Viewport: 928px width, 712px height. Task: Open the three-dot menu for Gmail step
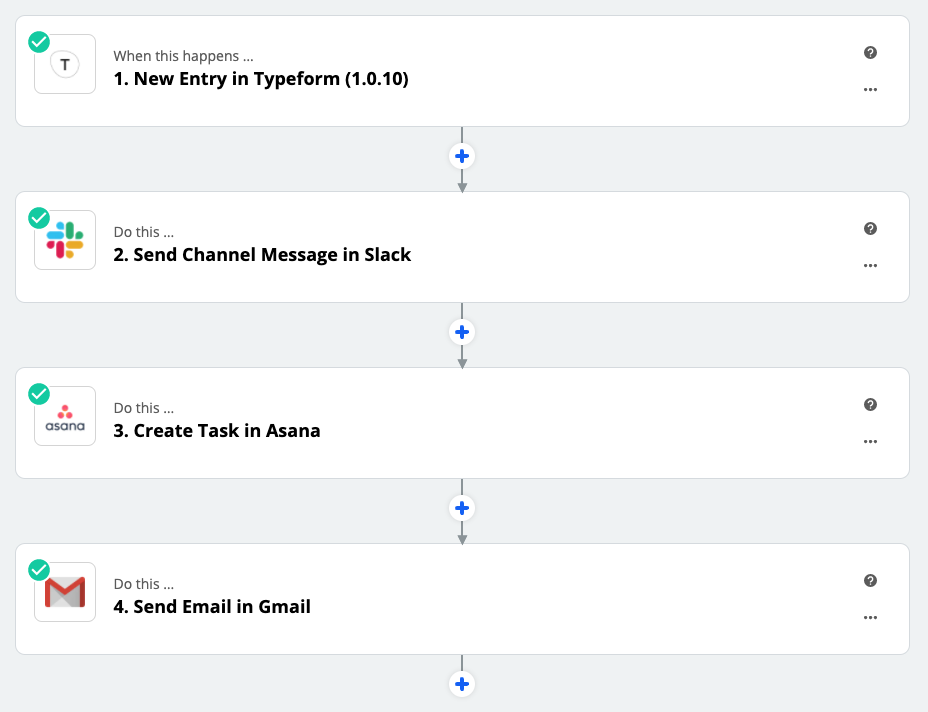(x=870, y=617)
